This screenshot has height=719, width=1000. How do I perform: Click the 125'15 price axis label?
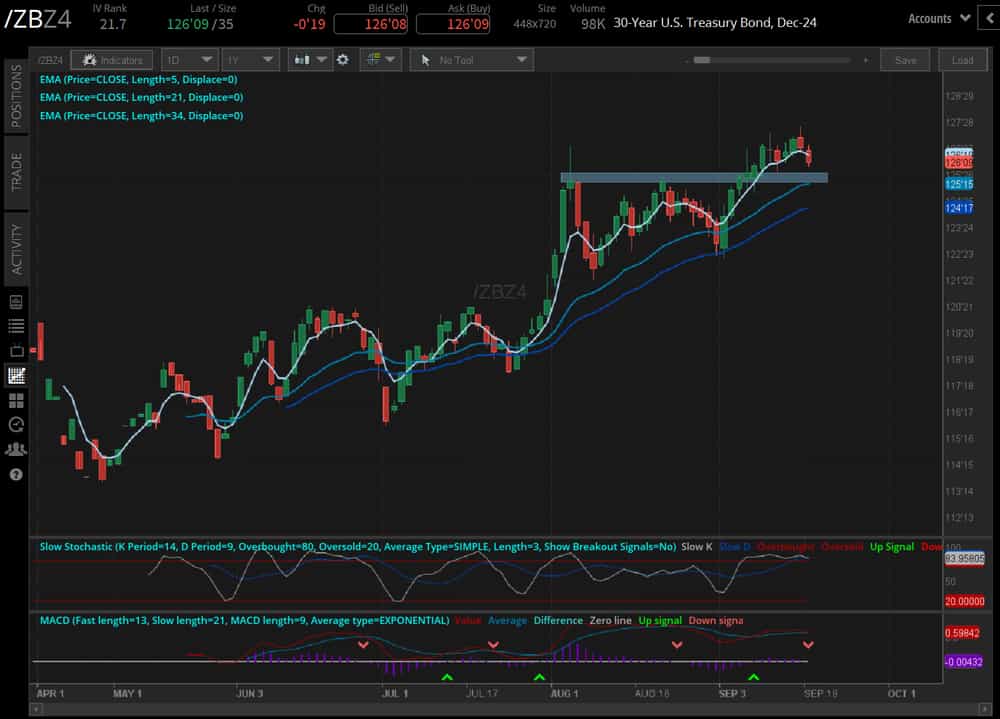coord(959,184)
